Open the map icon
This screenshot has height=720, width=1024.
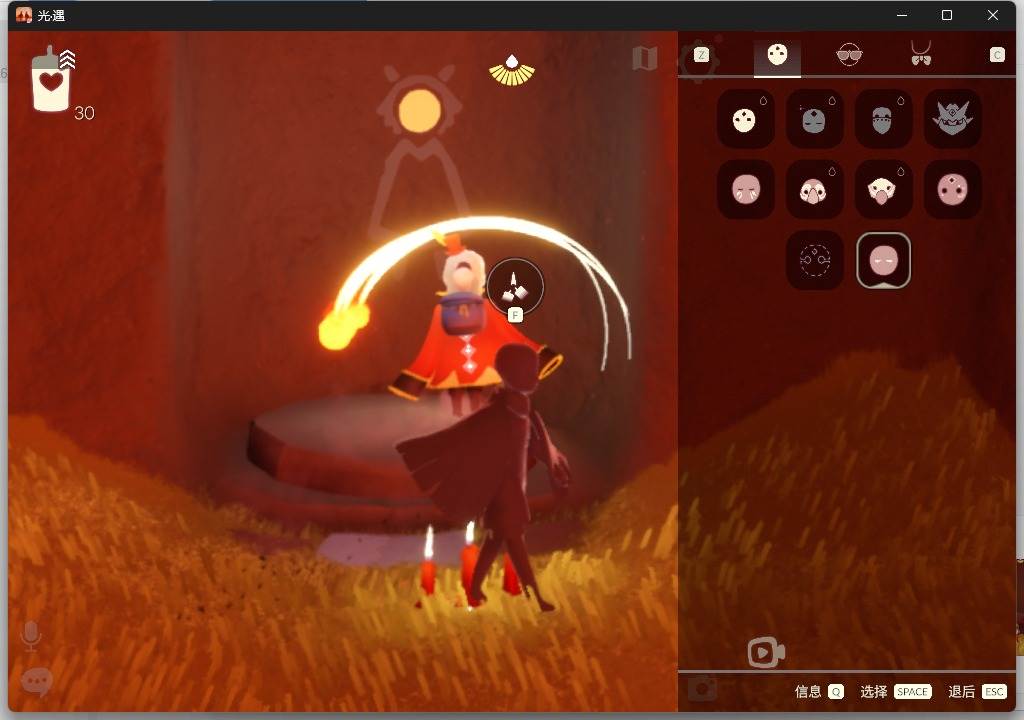645,59
